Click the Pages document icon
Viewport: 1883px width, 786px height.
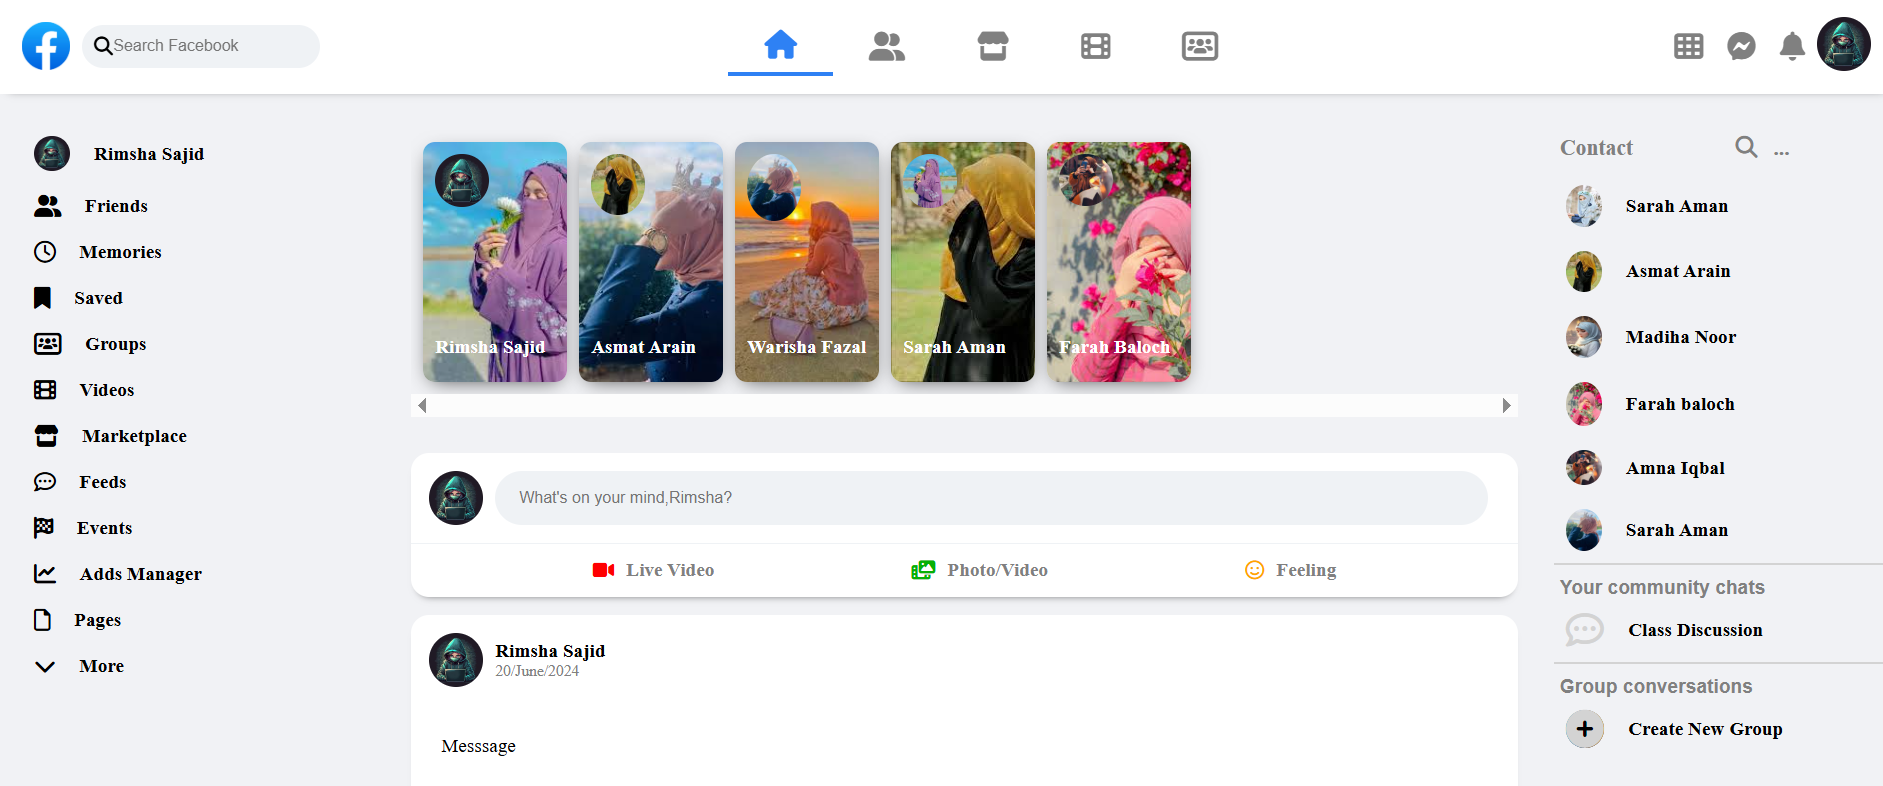click(42, 620)
